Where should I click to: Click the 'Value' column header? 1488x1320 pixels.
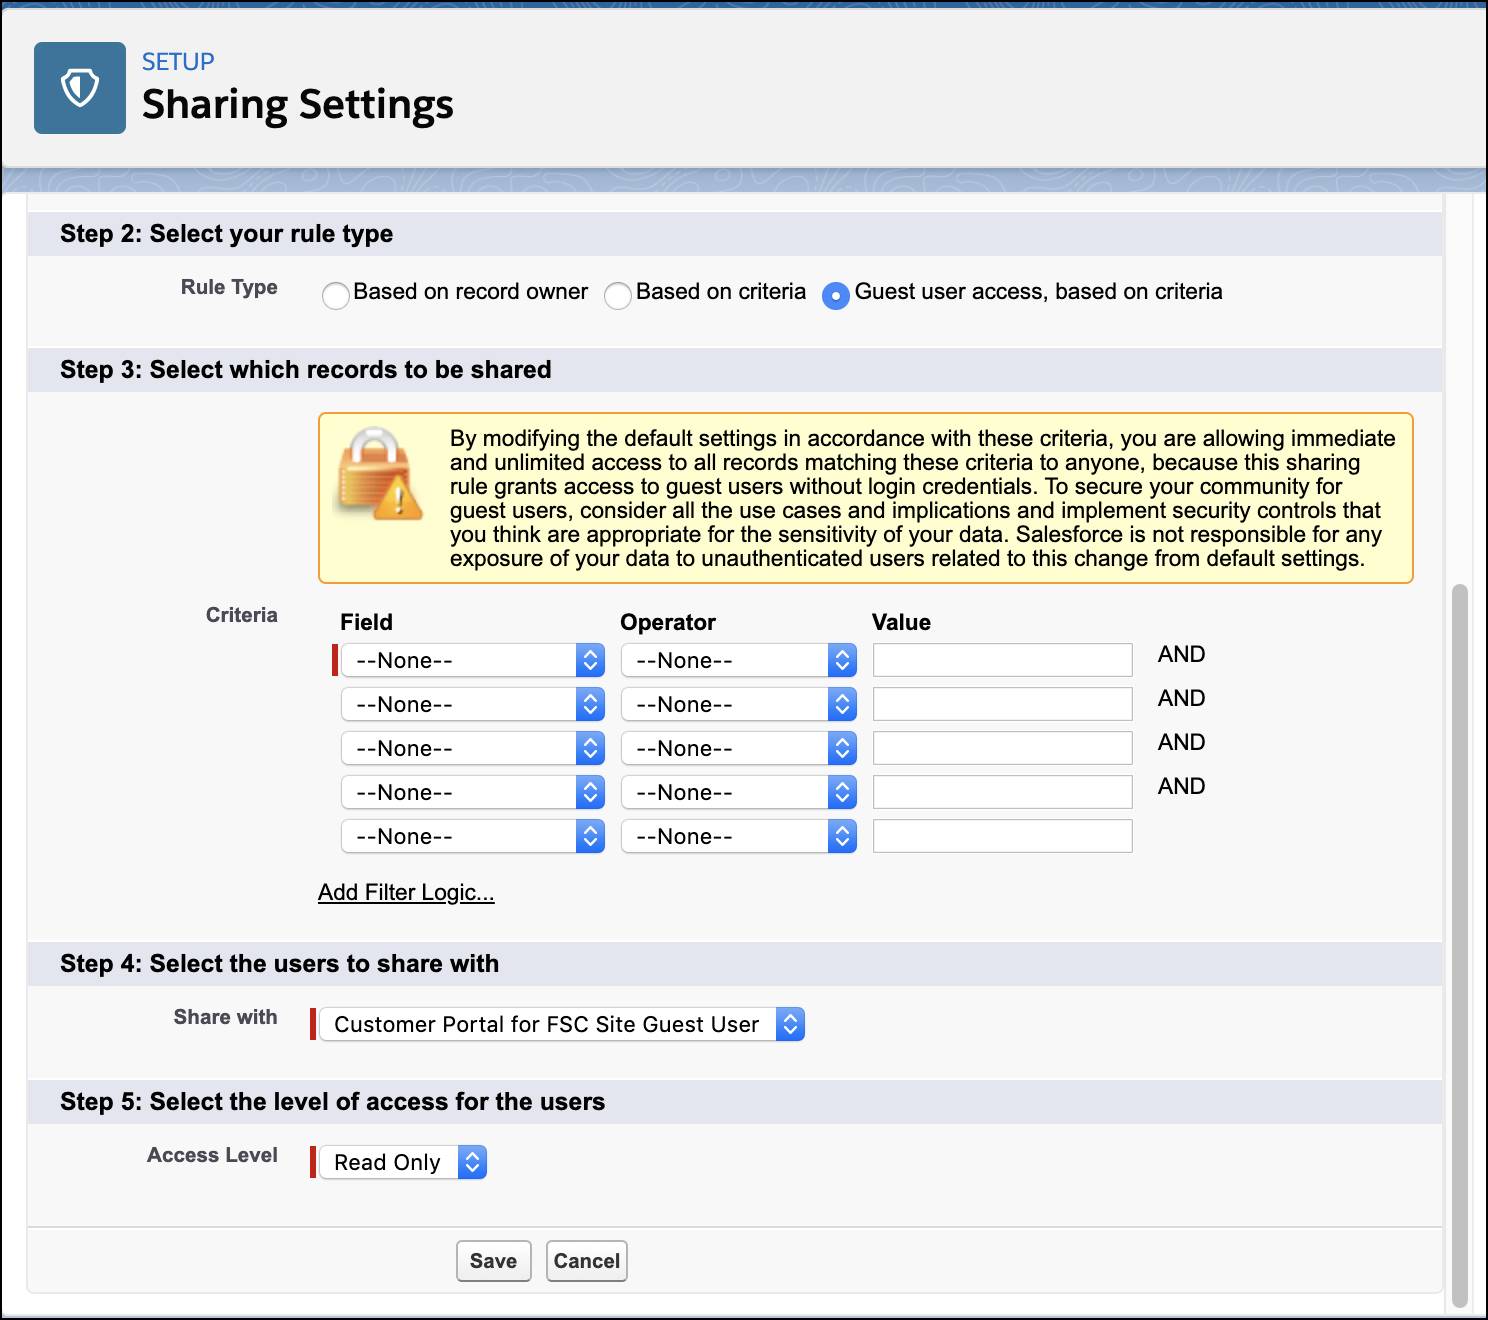901,622
